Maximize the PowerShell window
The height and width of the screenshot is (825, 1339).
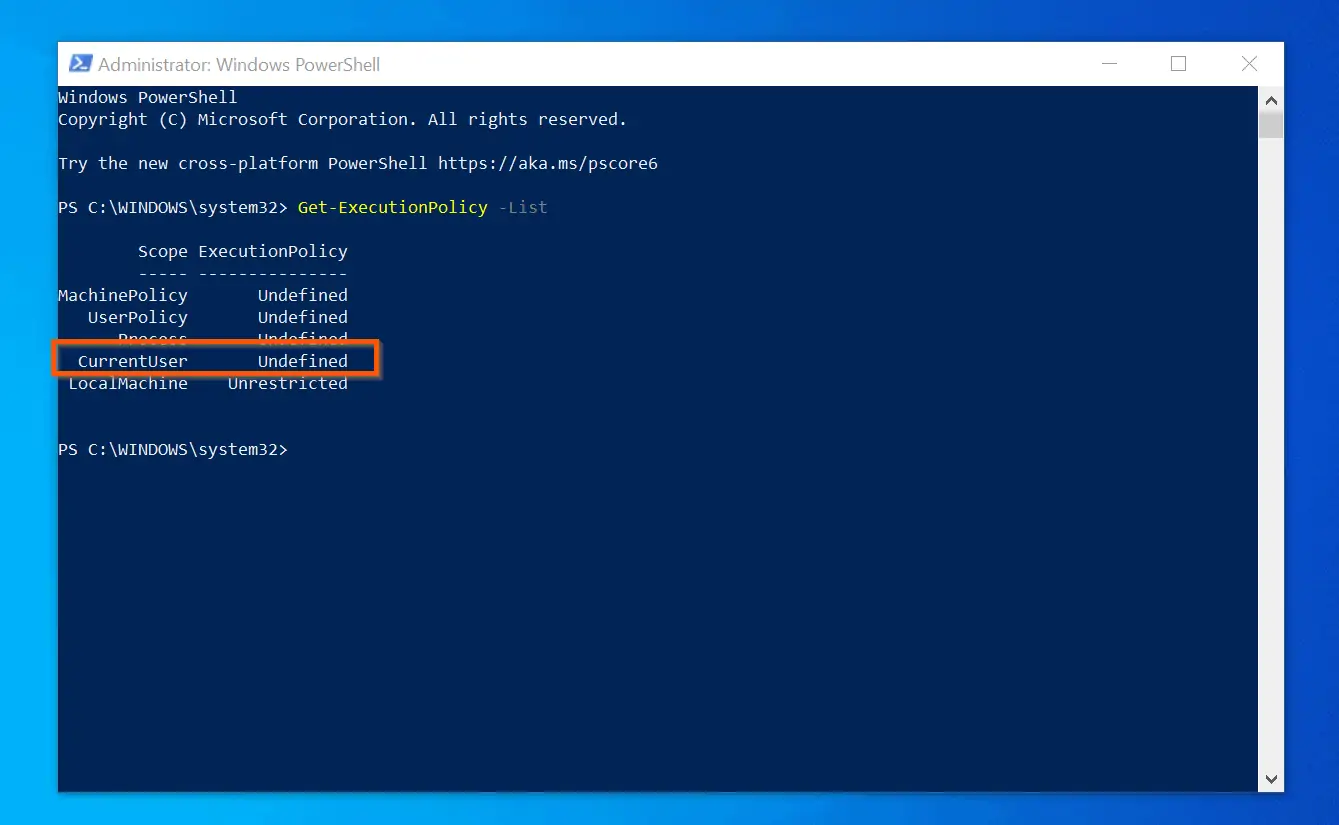1178,64
